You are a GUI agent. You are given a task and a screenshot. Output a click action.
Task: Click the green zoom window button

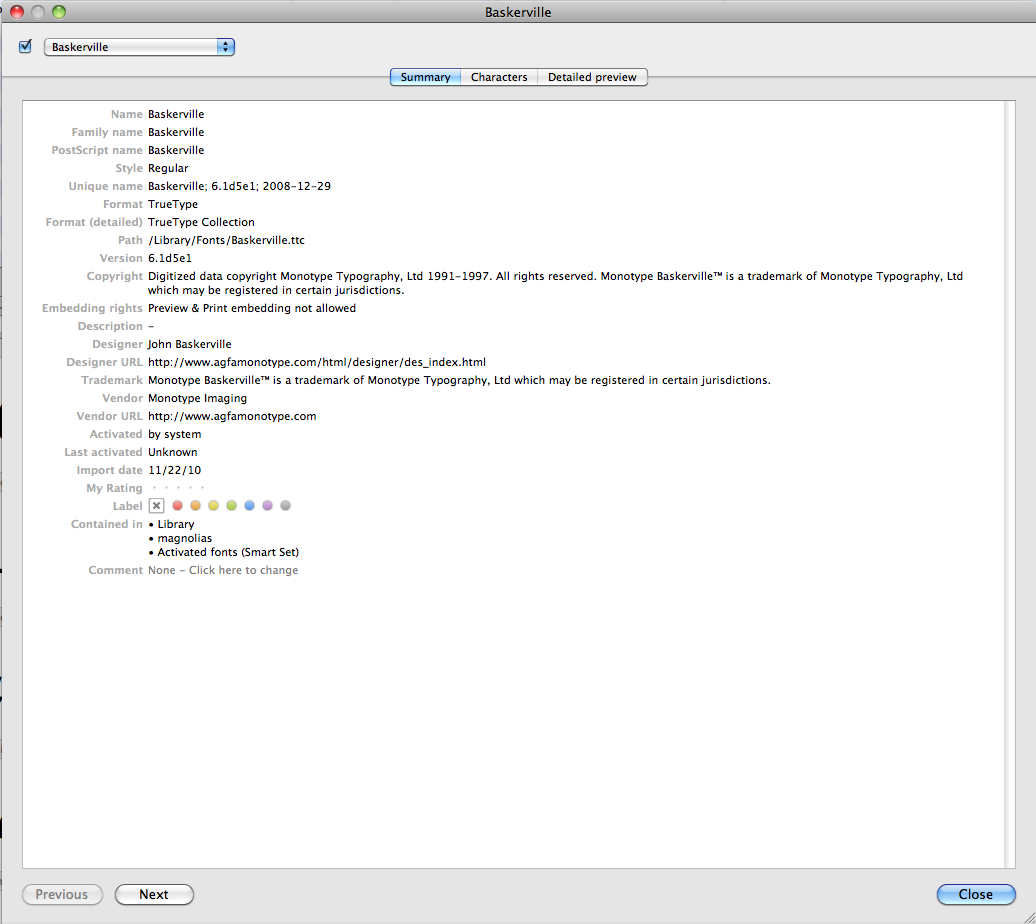(59, 12)
